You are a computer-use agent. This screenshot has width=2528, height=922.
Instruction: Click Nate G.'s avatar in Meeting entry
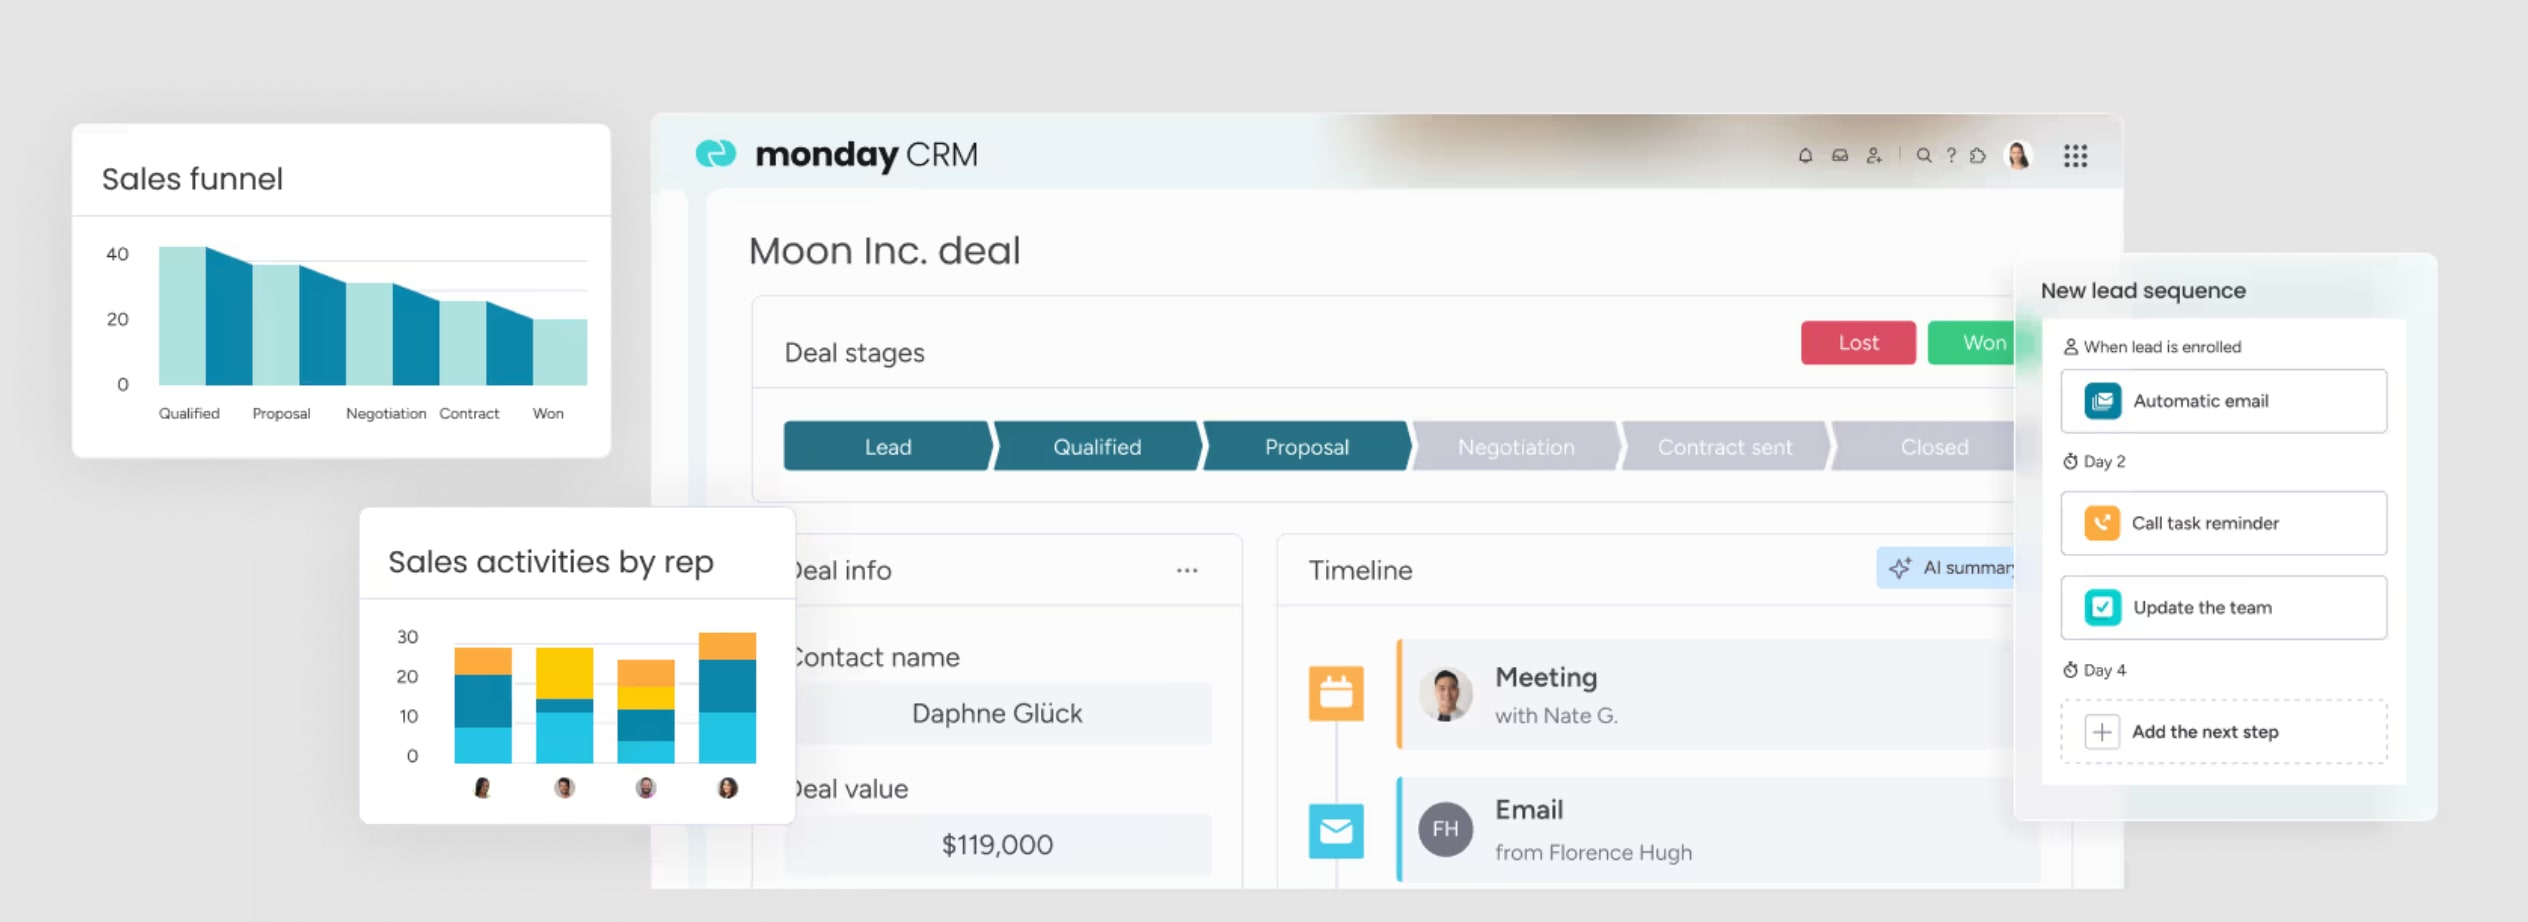pyautogui.click(x=1446, y=695)
